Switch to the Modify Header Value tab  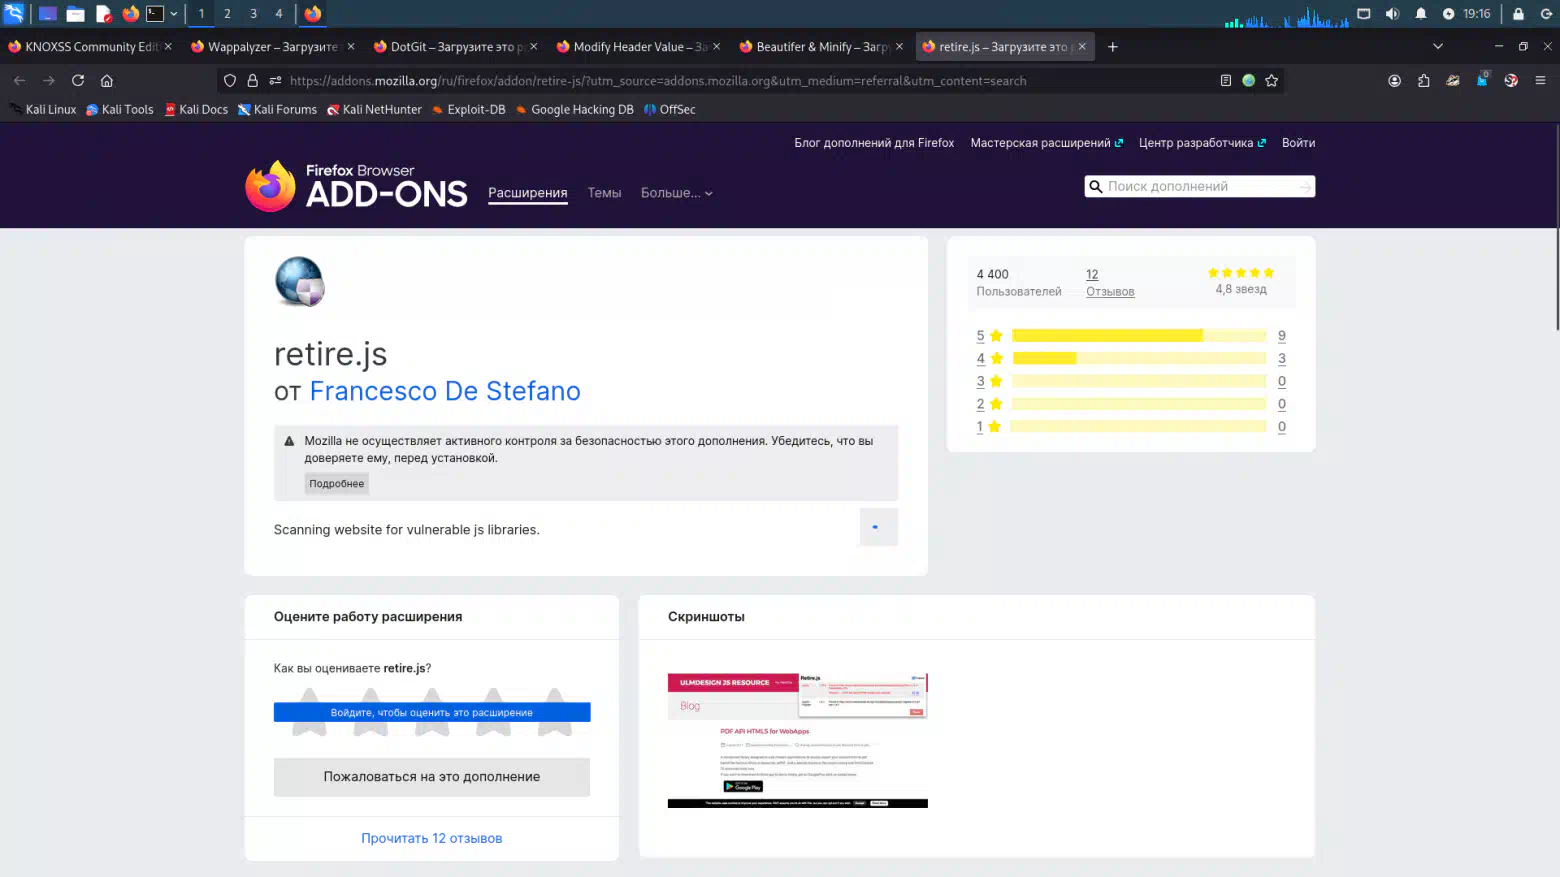tap(639, 47)
